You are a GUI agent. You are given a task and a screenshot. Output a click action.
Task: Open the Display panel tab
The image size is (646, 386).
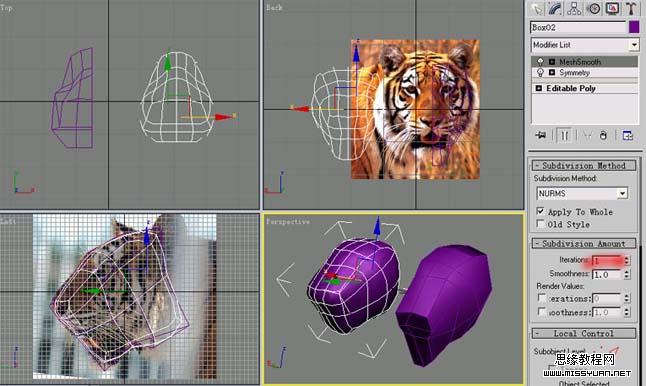(612, 8)
